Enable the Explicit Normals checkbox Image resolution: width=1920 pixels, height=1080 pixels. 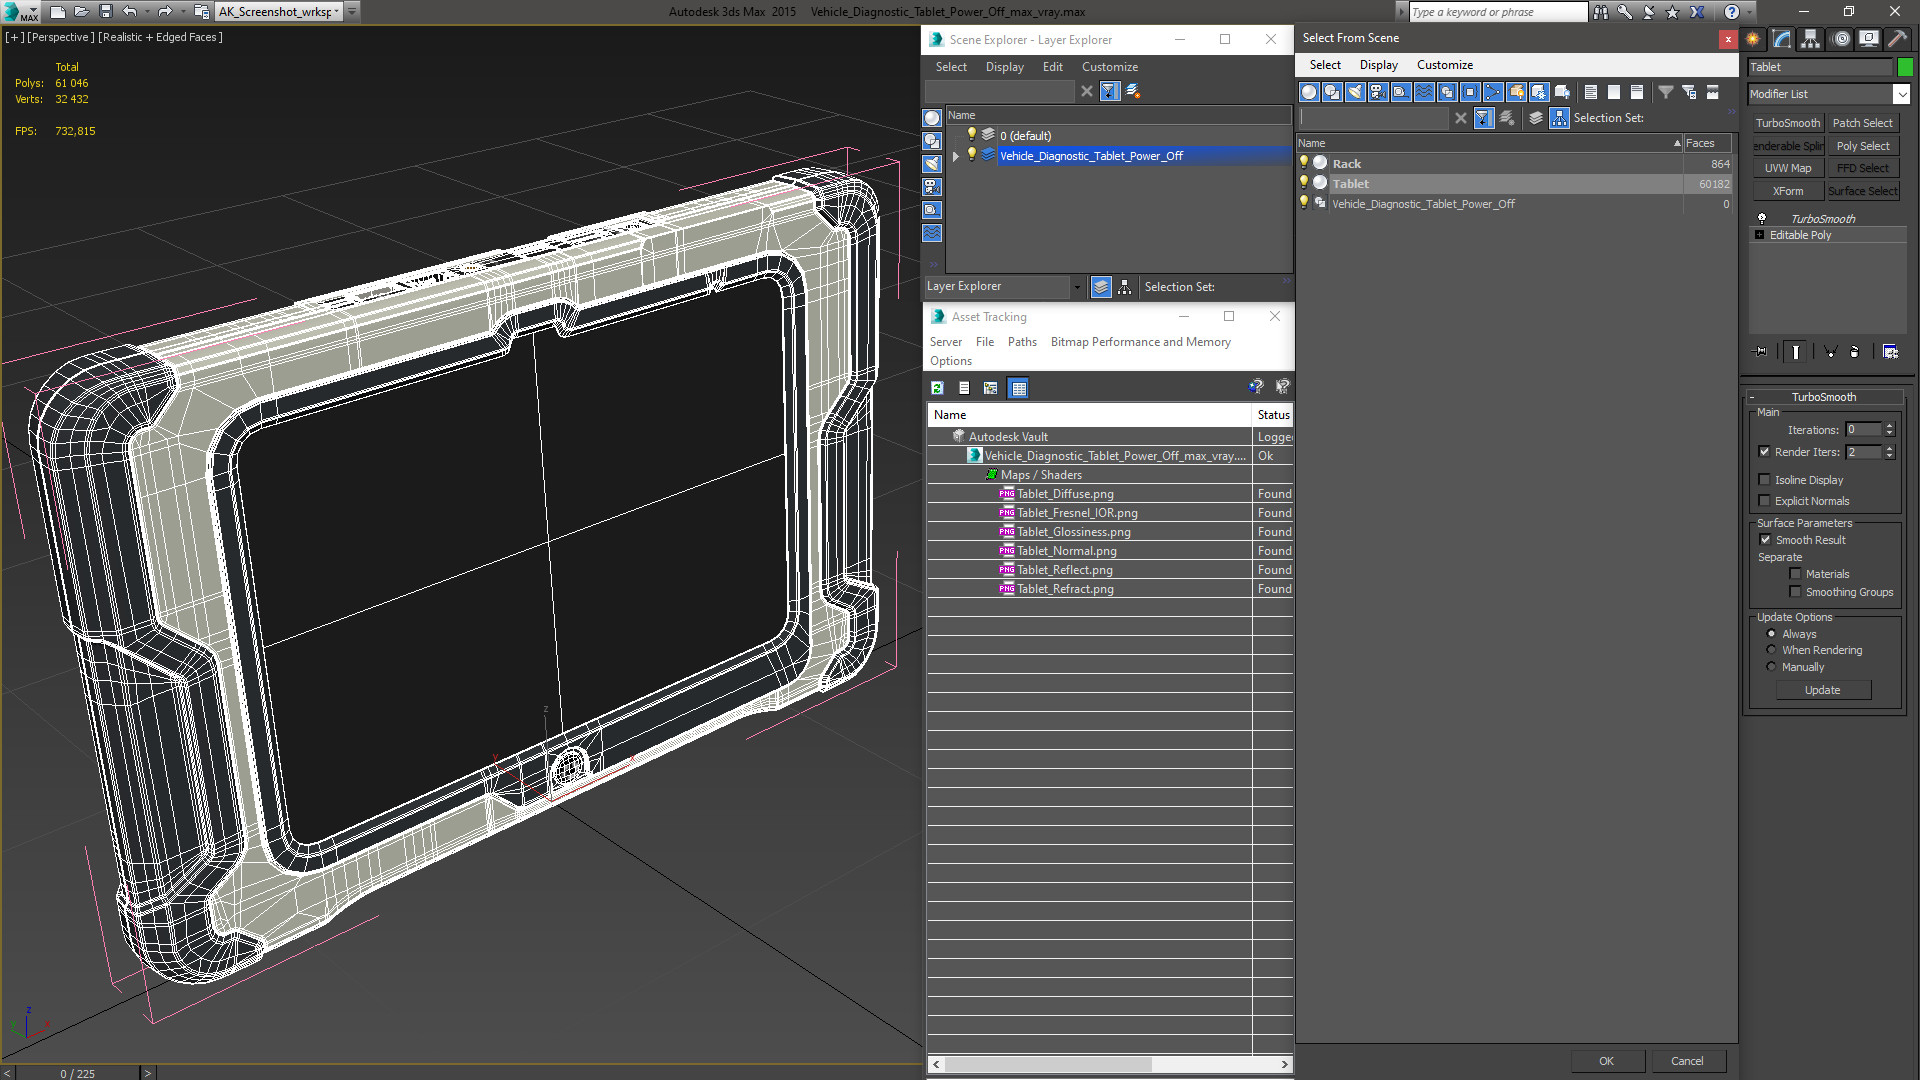1764,501
